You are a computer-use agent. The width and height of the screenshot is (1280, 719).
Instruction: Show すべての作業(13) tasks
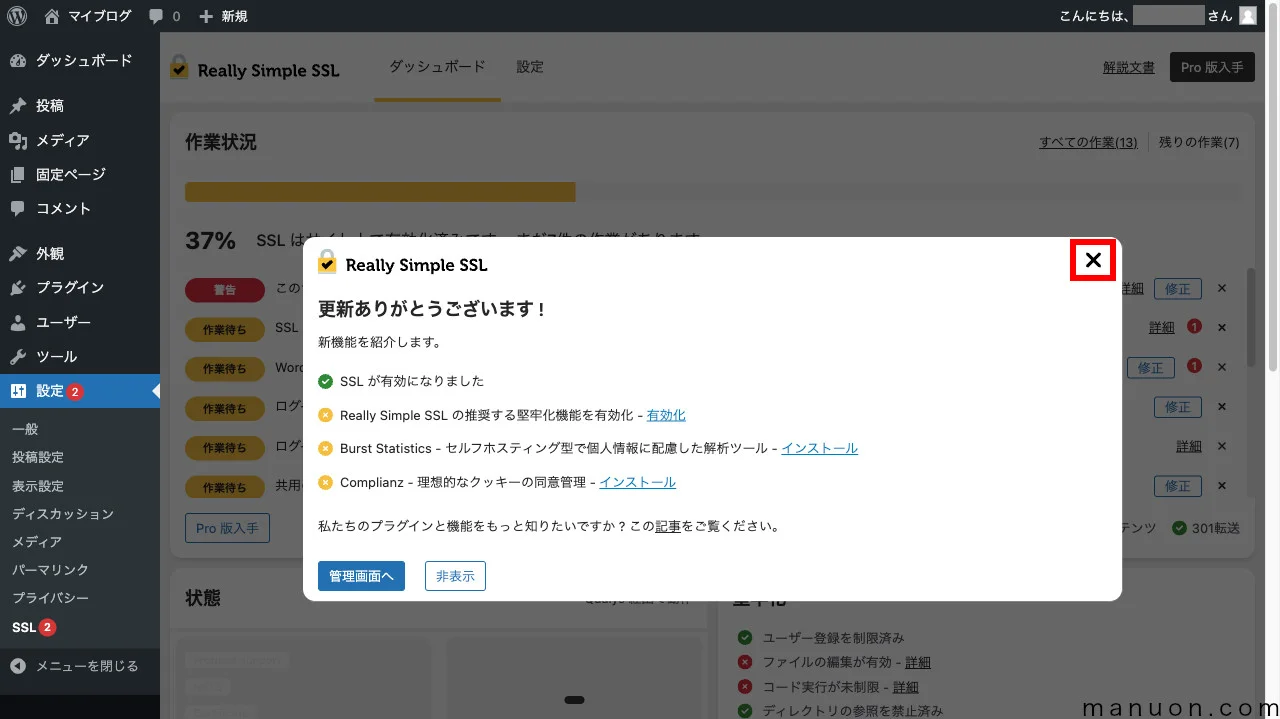(1088, 142)
